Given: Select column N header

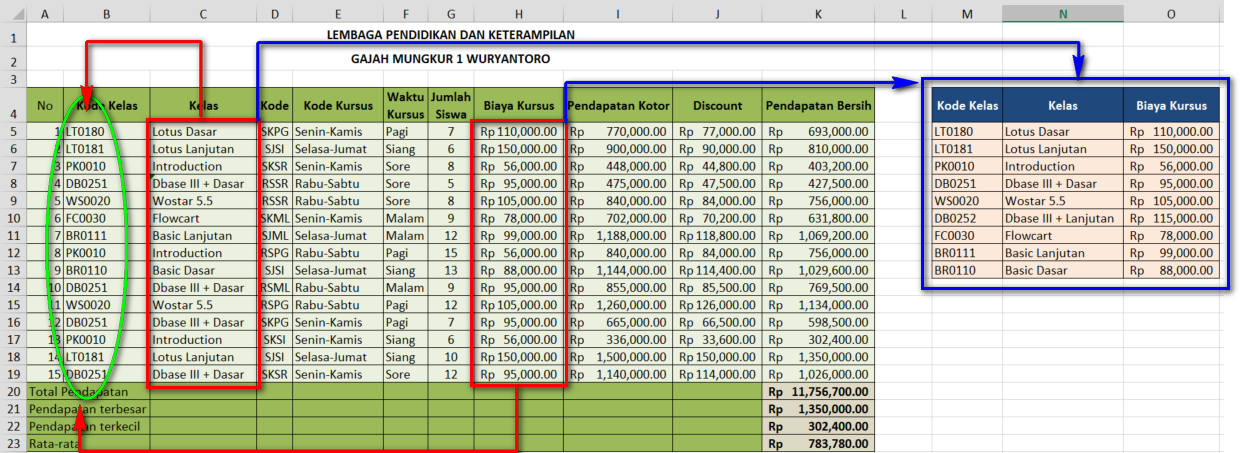Looking at the screenshot, I should click(1063, 14).
